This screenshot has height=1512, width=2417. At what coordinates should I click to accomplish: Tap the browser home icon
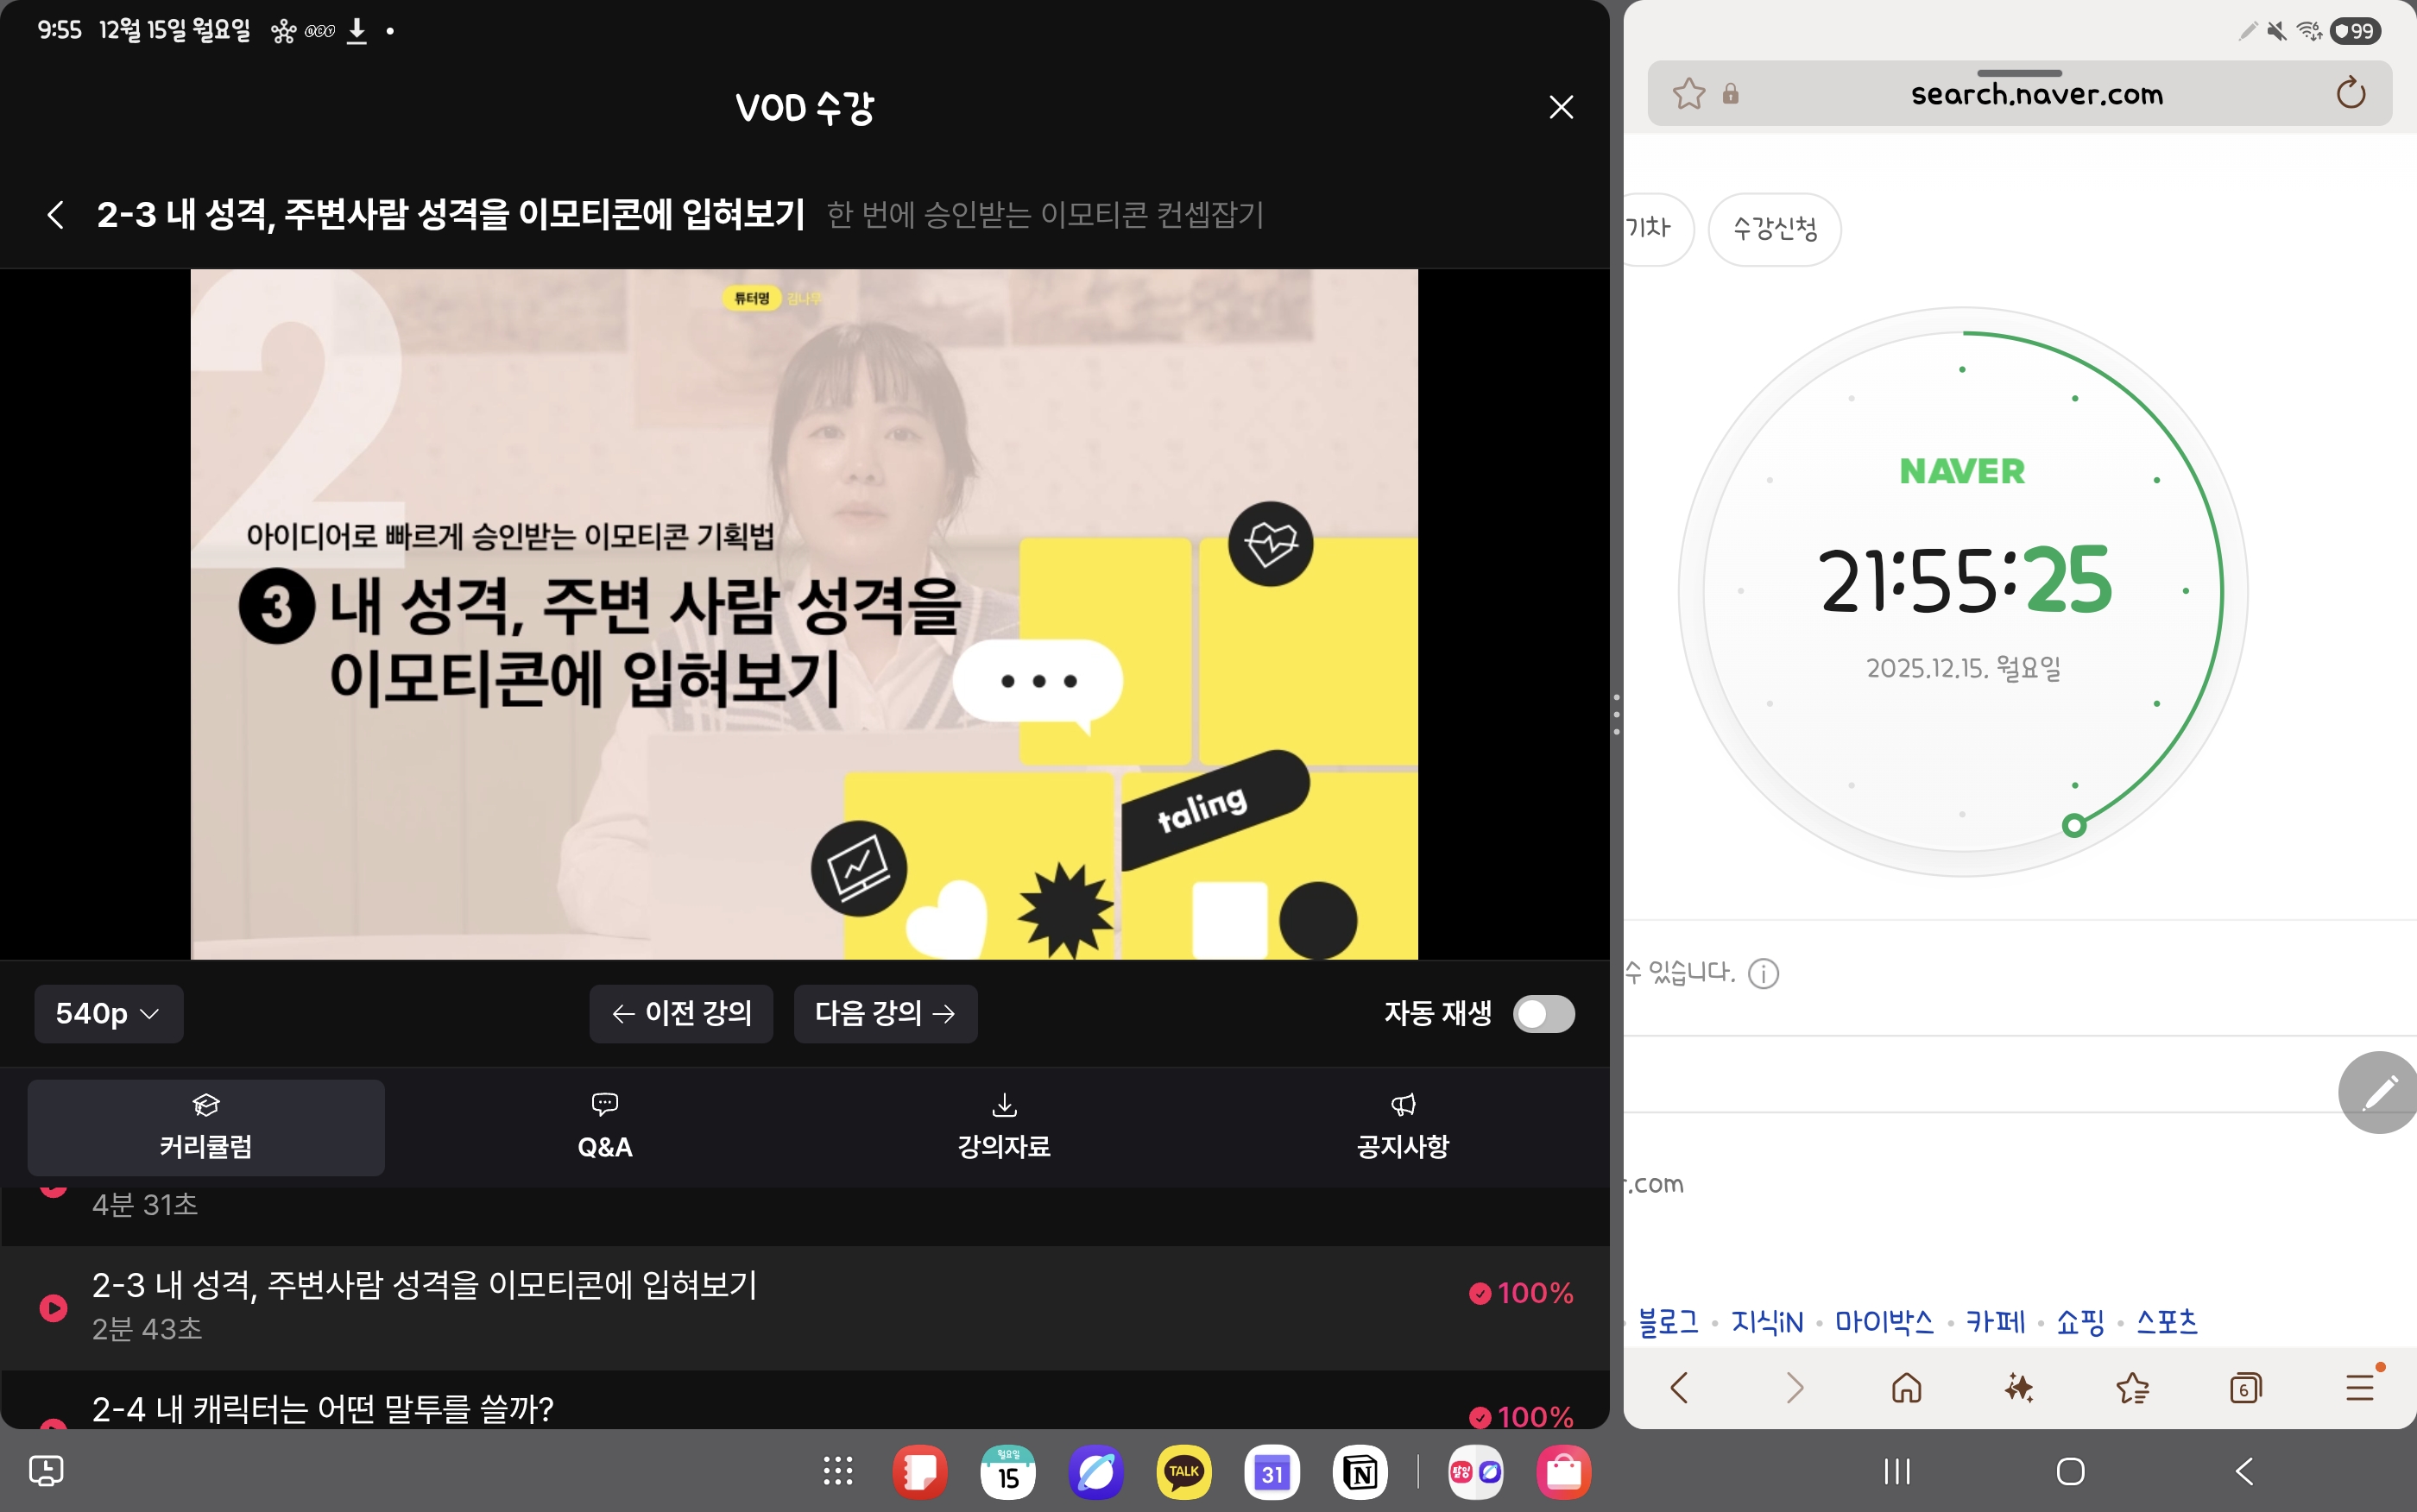[x=1906, y=1388]
